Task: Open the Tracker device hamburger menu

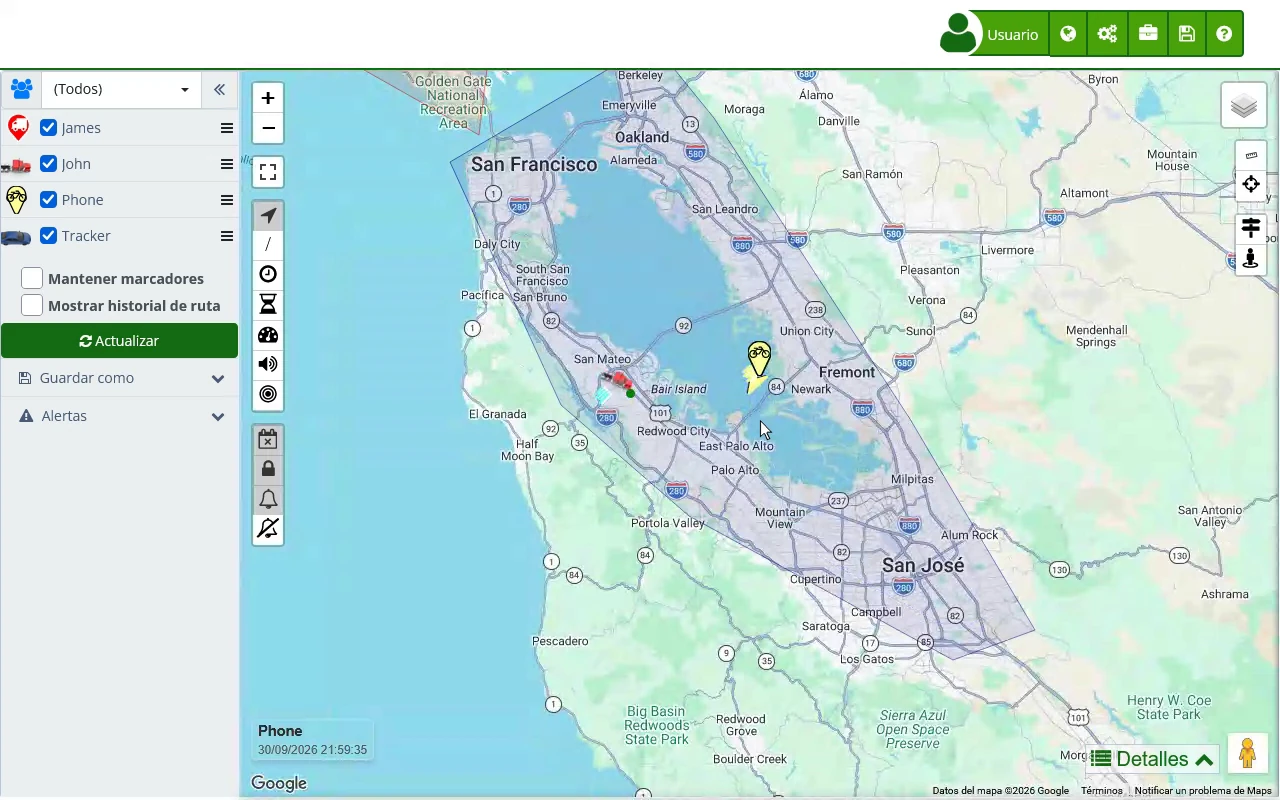Action: pyautogui.click(x=227, y=236)
